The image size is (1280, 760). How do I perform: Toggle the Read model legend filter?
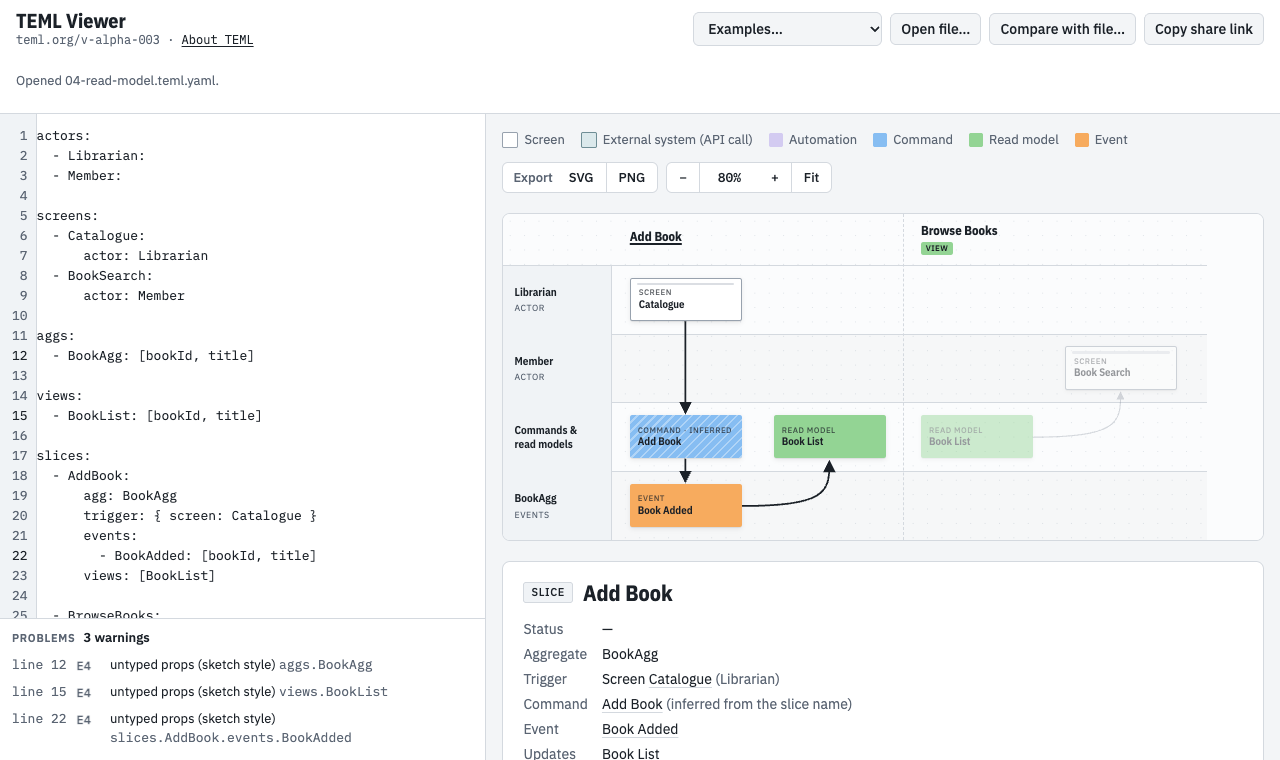(x=1014, y=140)
